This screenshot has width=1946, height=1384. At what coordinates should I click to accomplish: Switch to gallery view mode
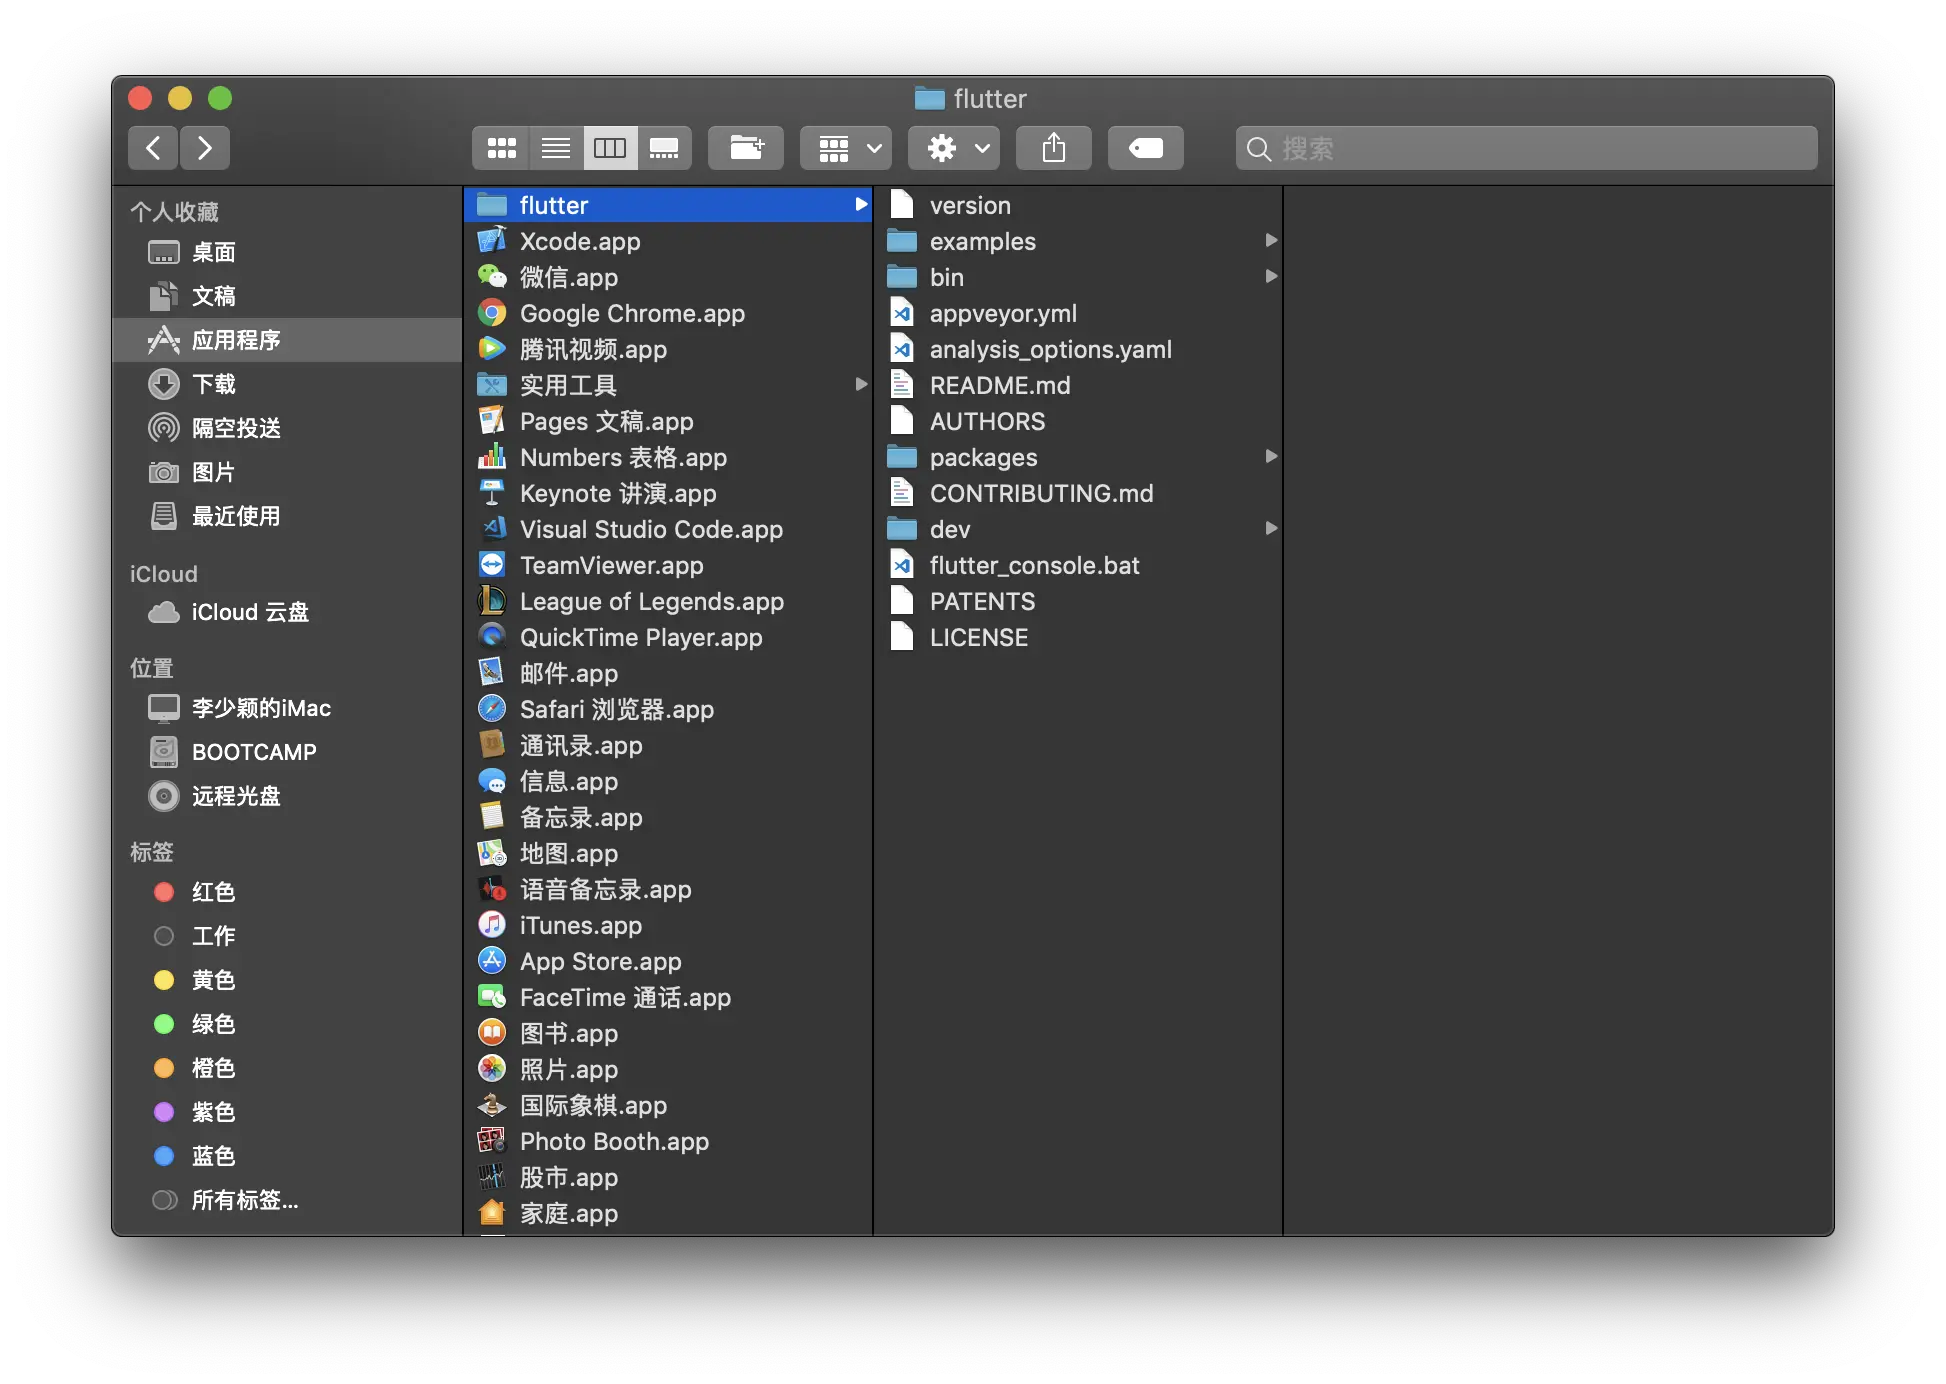tap(664, 149)
